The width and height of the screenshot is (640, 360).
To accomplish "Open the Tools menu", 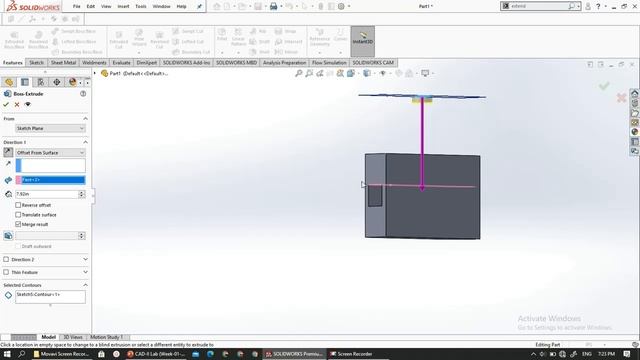I will click(x=141, y=7).
